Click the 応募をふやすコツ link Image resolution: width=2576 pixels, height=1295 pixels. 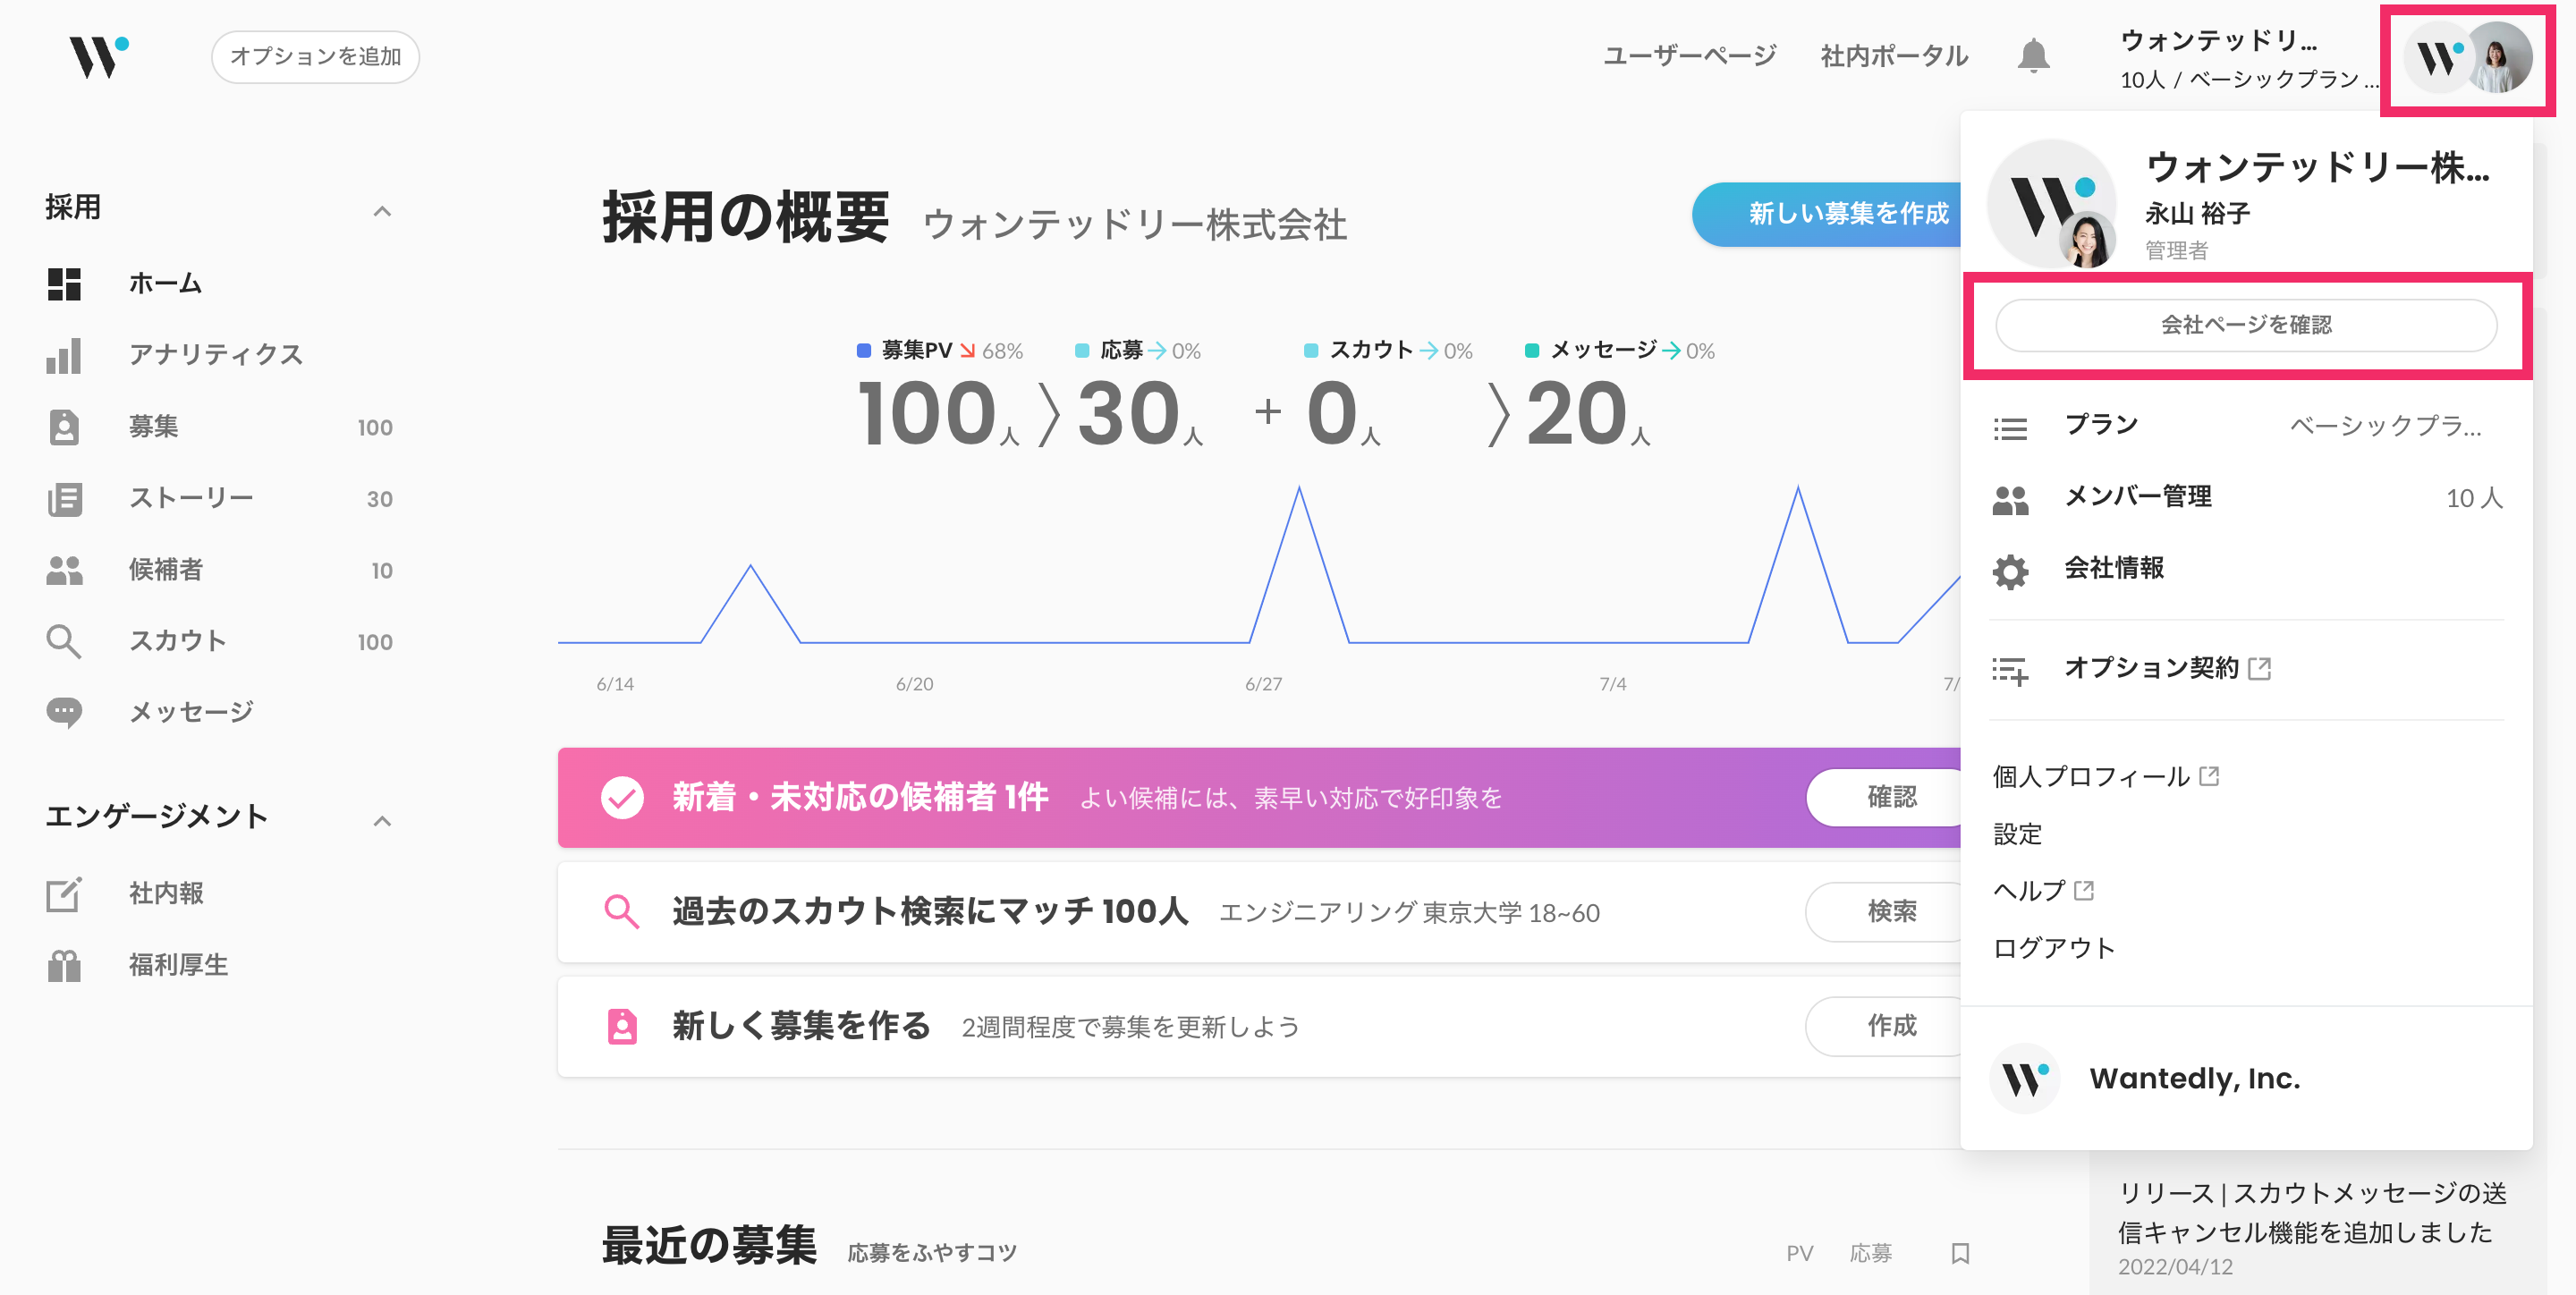click(x=932, y=1253)
